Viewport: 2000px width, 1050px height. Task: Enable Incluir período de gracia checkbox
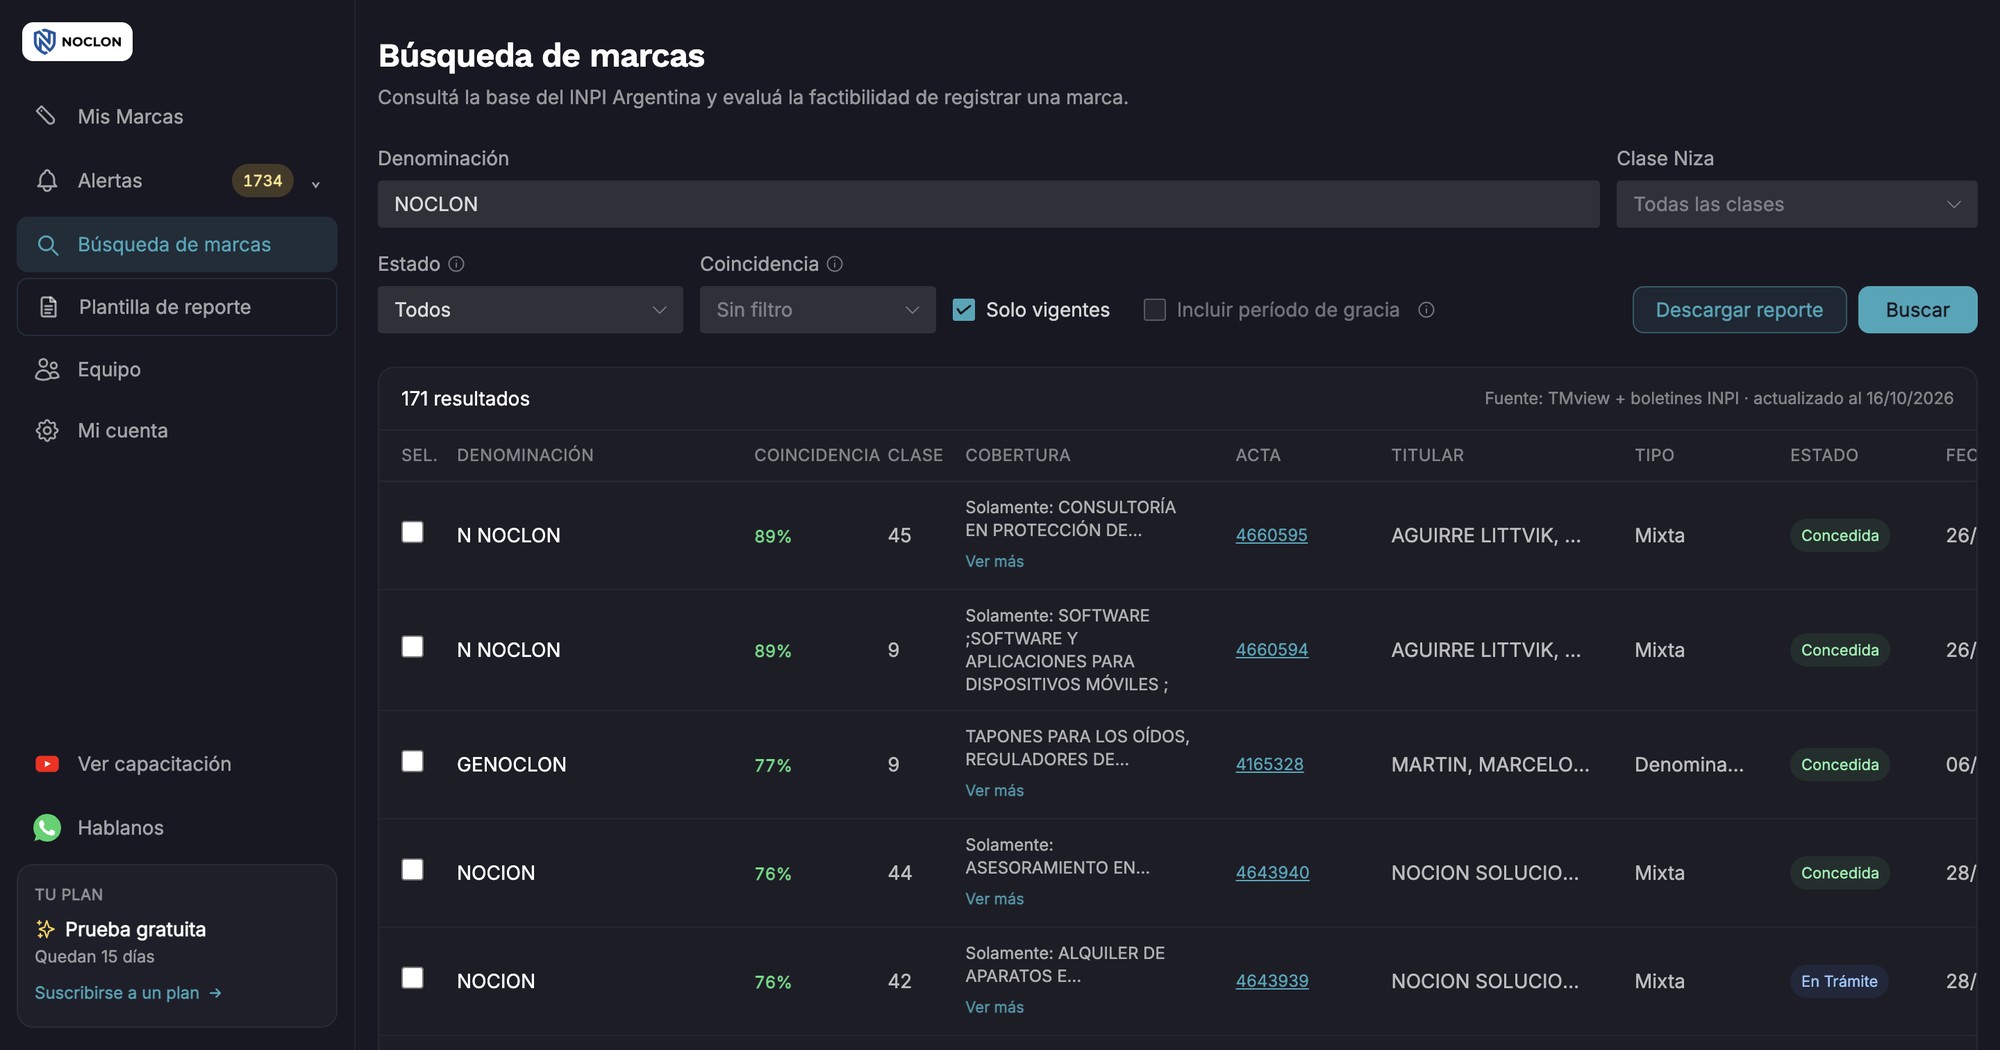[1155, 310]
